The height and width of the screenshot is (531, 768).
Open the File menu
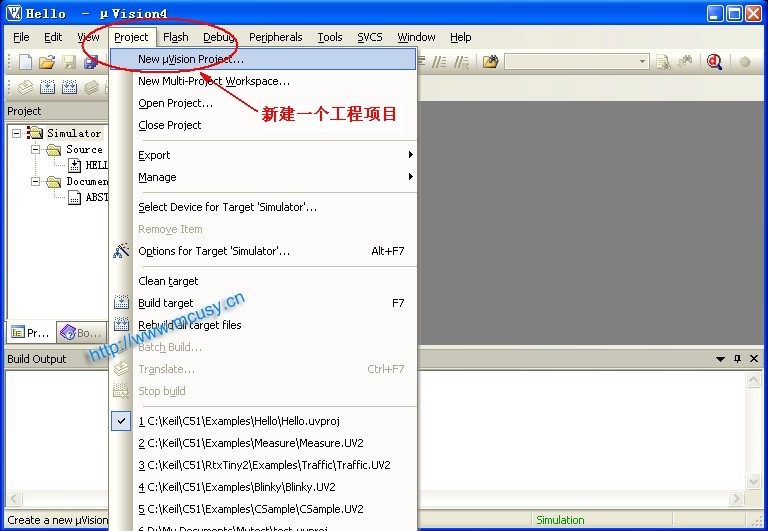click(x=21, y=37)
